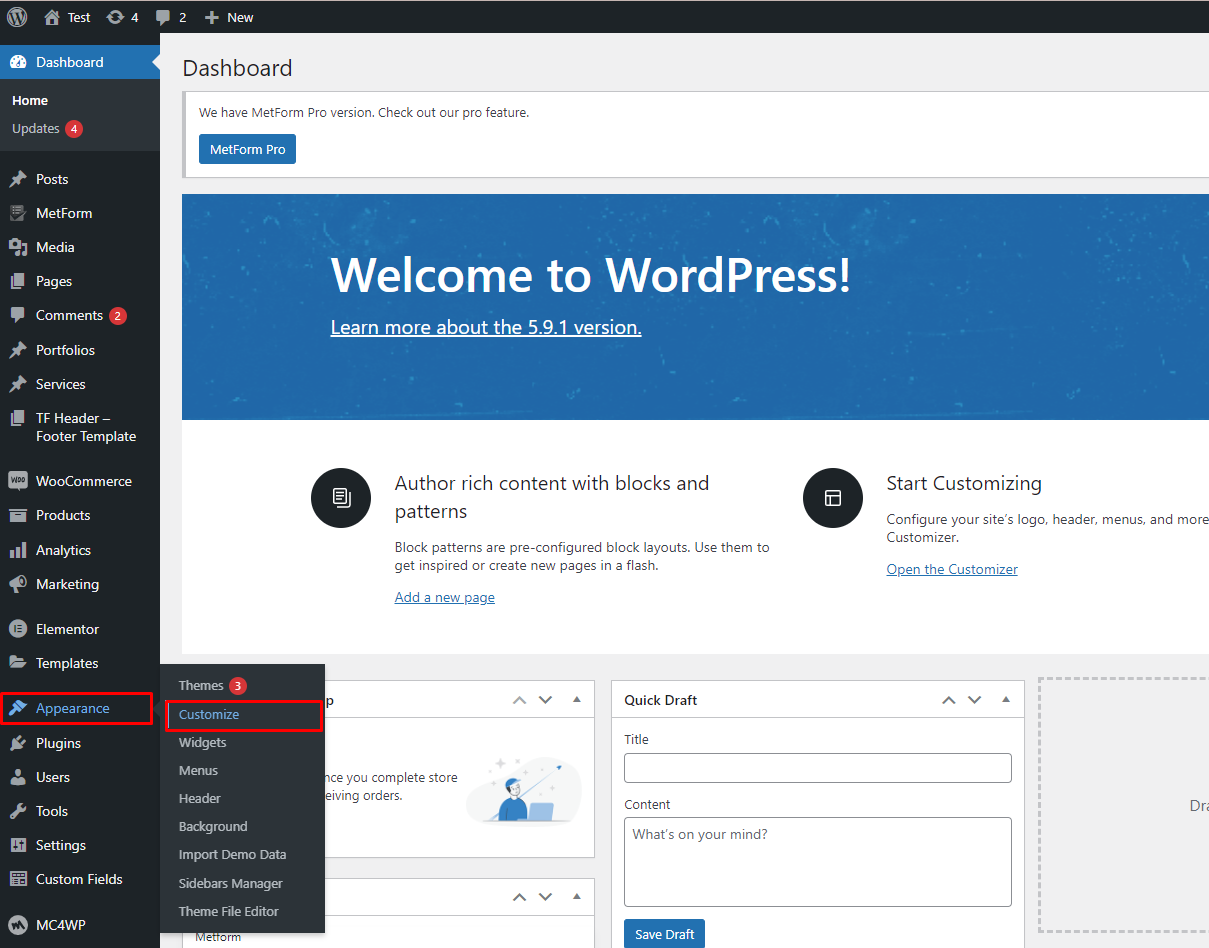The height and width of the screenshot is (948, 1209).
Task: Follow the Add a new page link
Action: [x=445, y=597]
